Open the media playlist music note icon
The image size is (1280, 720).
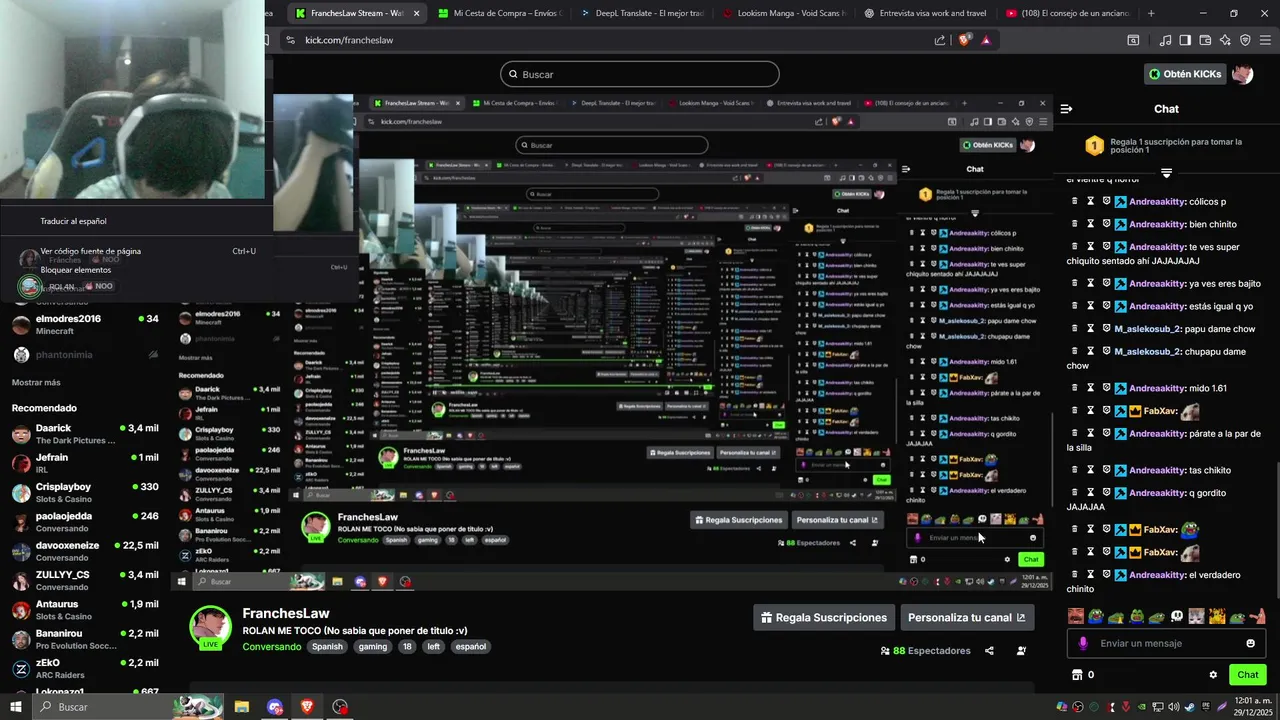[1165, 40]
